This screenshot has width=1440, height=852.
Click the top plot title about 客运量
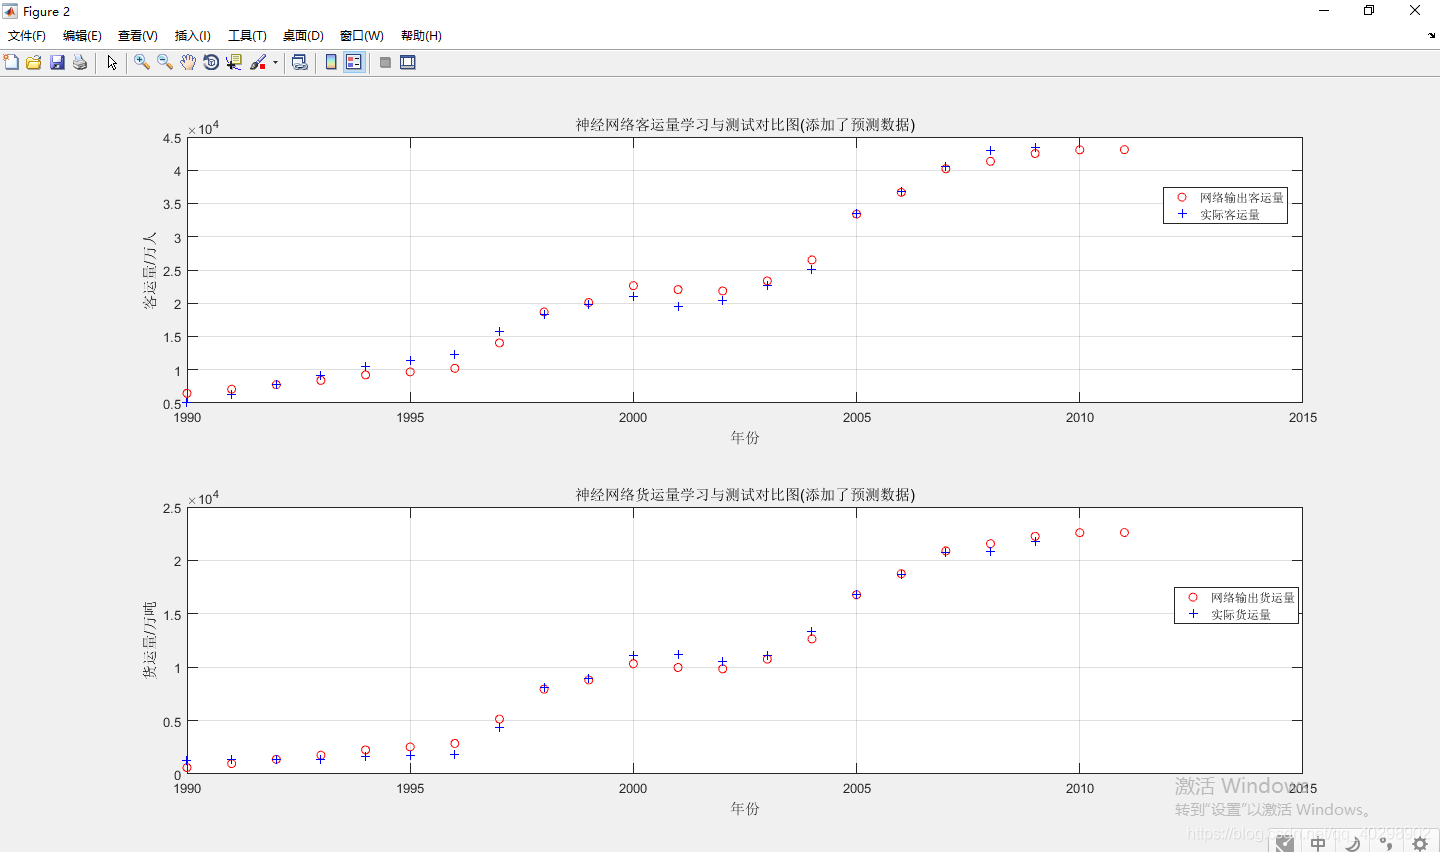point(745,125)
